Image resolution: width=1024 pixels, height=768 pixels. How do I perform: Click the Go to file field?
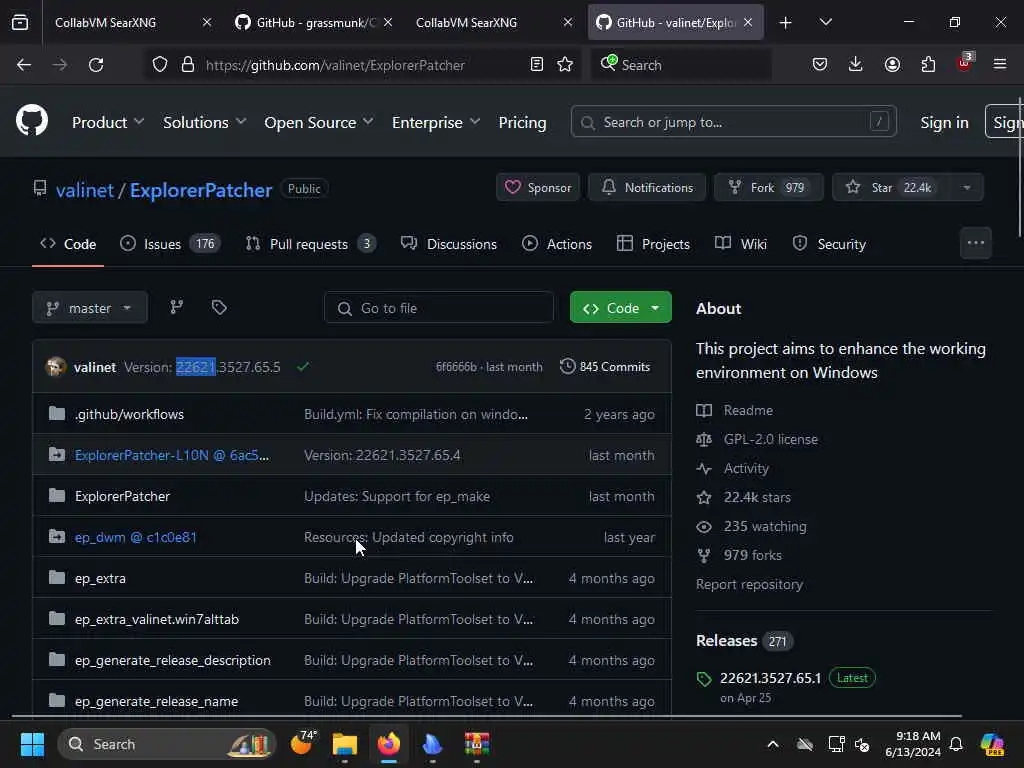438,308
